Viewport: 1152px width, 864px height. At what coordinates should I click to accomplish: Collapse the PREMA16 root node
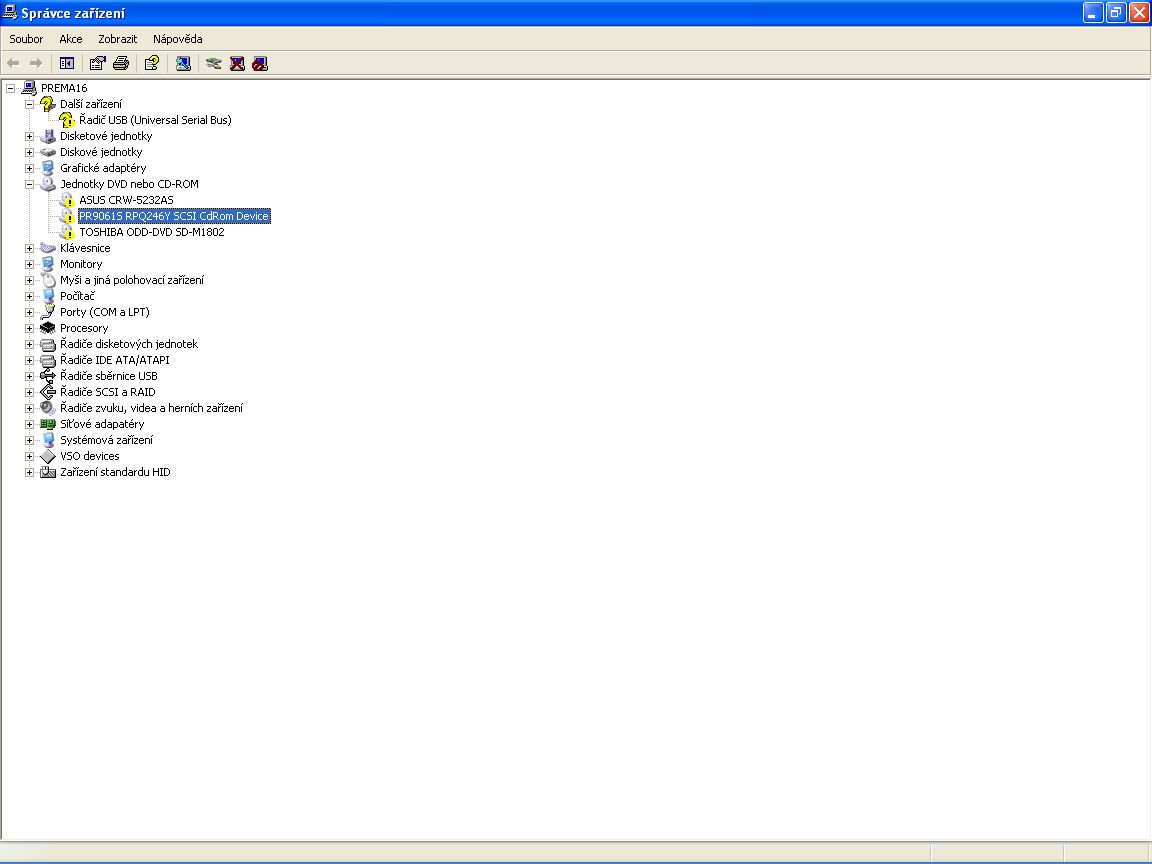[10, 88]
